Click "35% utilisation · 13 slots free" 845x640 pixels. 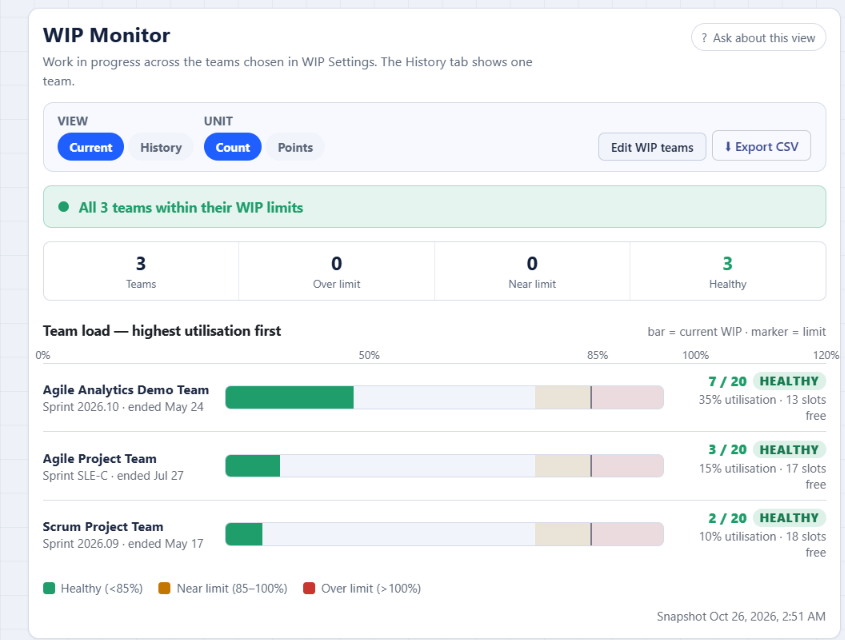762,408
